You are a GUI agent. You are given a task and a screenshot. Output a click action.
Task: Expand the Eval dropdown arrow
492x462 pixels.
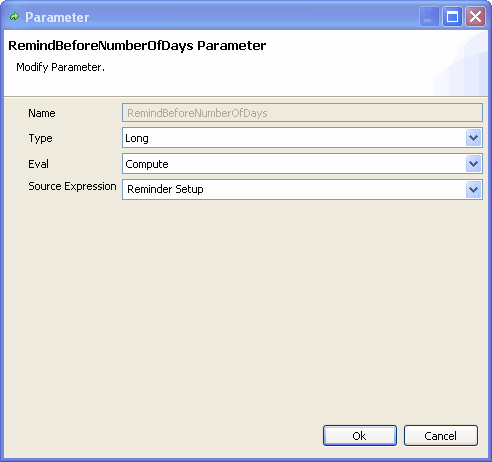(x=473, y=164)
